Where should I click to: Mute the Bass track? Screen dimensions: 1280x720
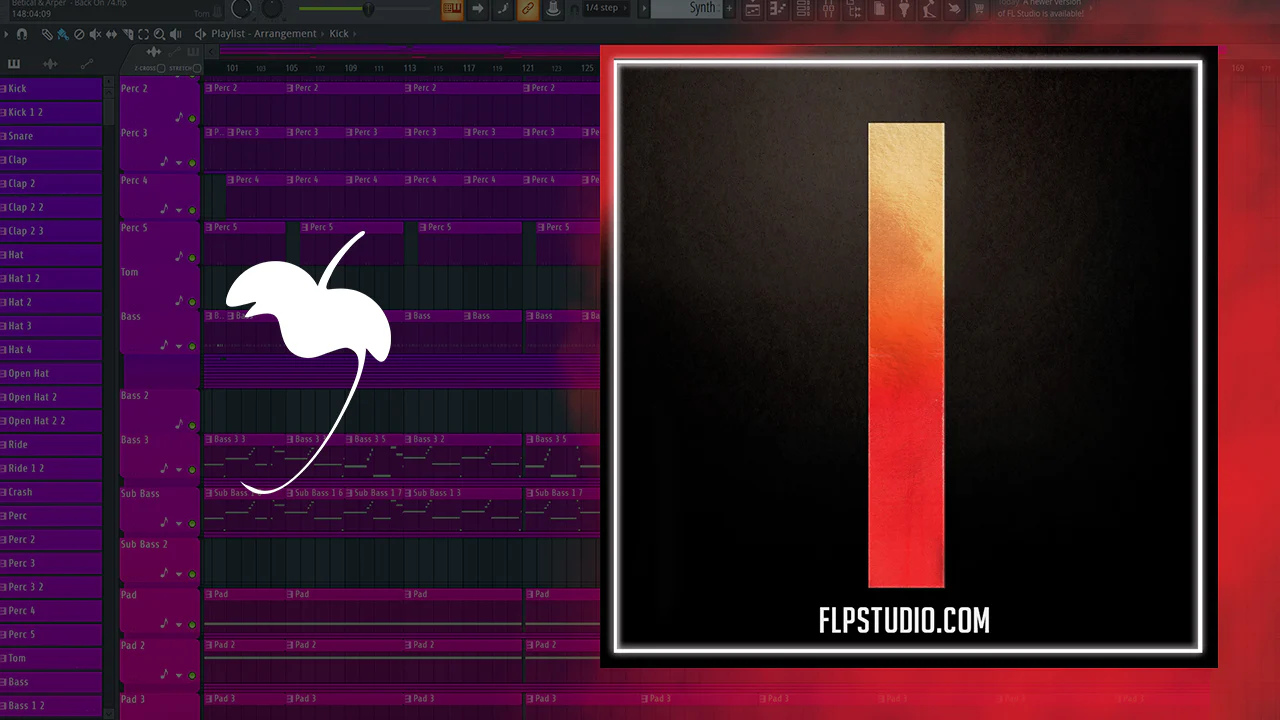point(192,347)
